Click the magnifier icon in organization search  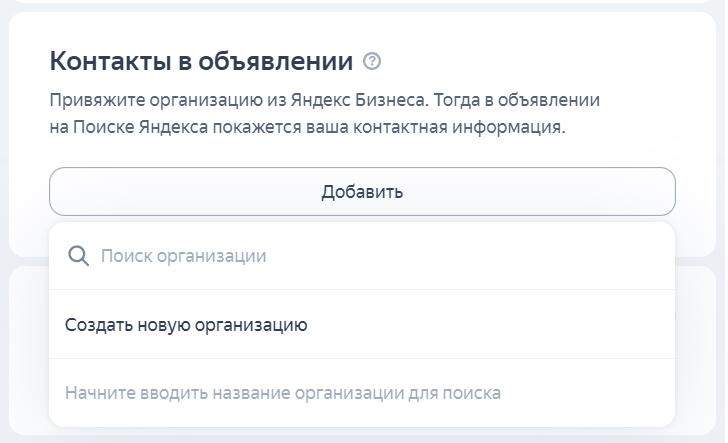pyautogui.click(x=78, y=256)
